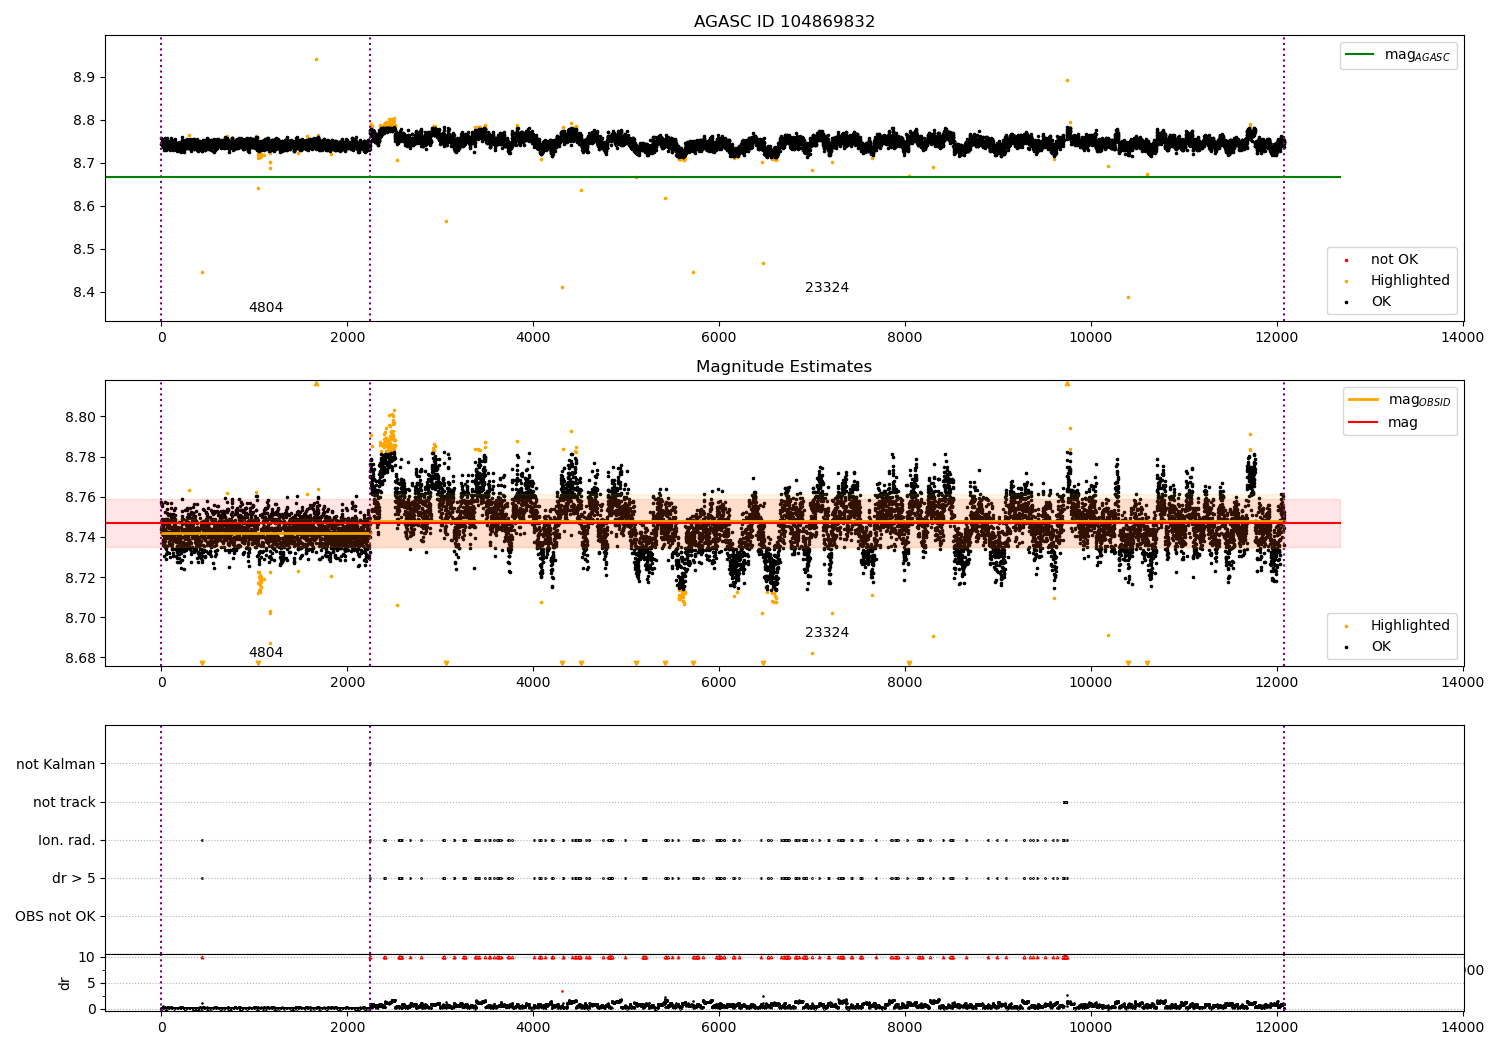1500x1050 pixels.
Task: Click the '12000' x-axis tick under bottom plot
Action: (x=1277, y=1027)
